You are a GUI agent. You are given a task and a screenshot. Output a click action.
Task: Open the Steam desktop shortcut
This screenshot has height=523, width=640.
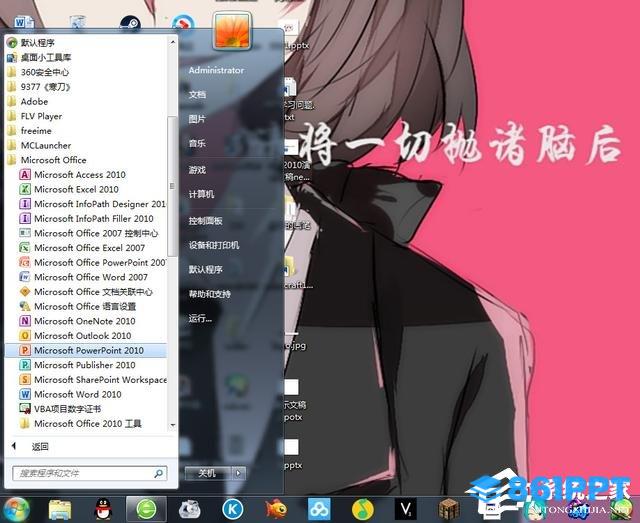131,23
